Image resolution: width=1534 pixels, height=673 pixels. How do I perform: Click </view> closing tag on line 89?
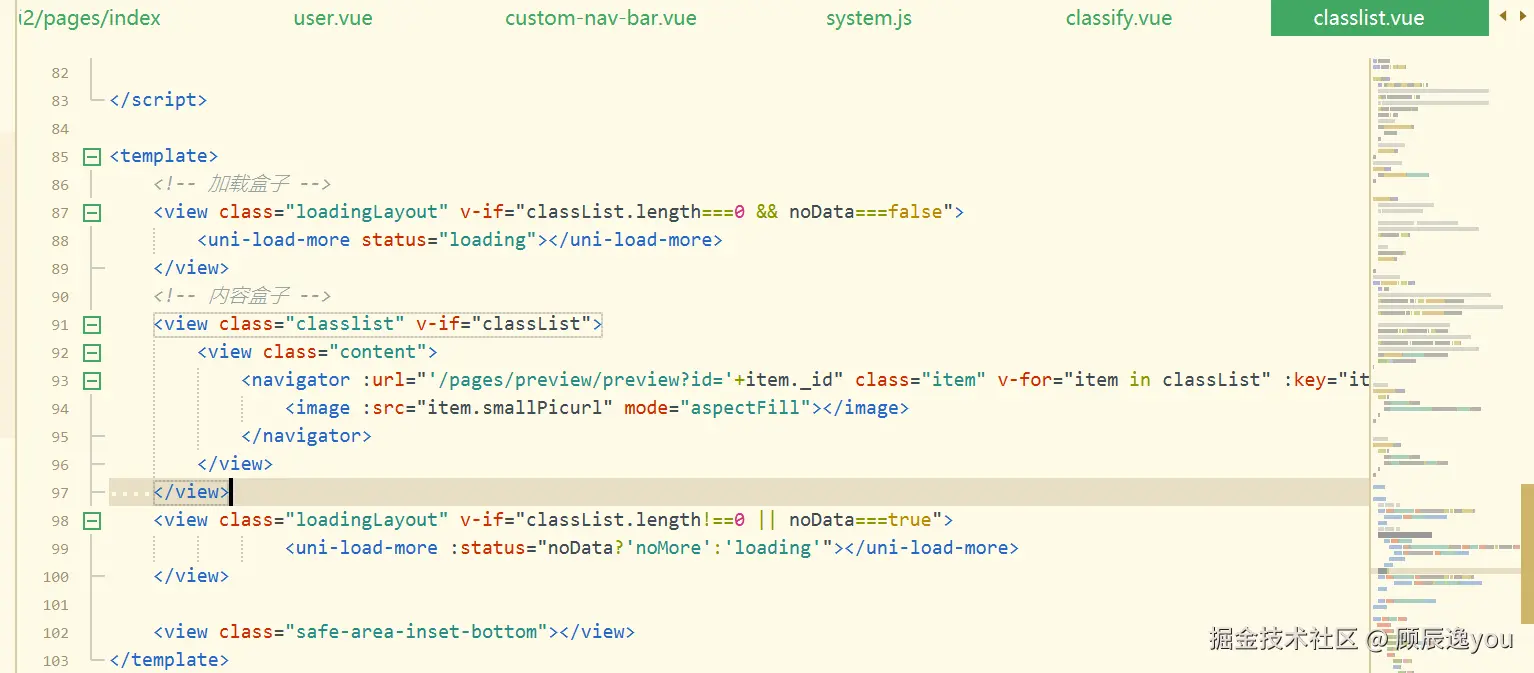(191, 268)
